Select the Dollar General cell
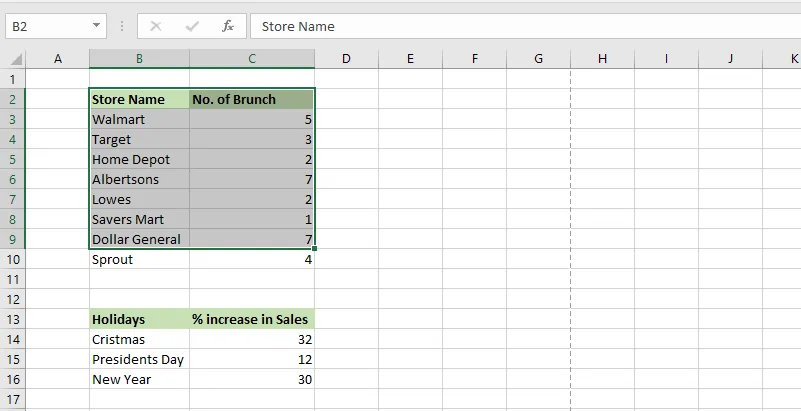Image resolution: width=801 pixels, height=411 pixels. [139, 239]
